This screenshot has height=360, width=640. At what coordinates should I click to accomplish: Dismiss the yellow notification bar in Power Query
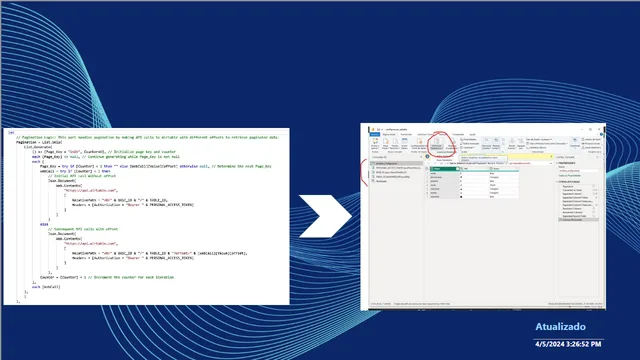point(551,156)
